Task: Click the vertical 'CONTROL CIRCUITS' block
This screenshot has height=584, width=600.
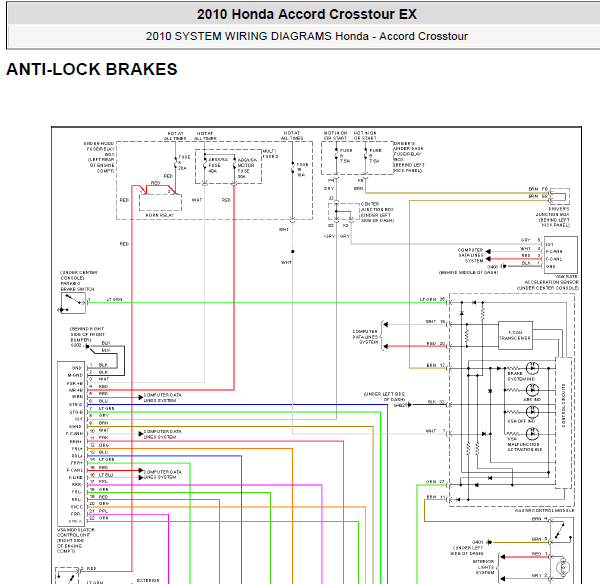Action: coord(564,423)
